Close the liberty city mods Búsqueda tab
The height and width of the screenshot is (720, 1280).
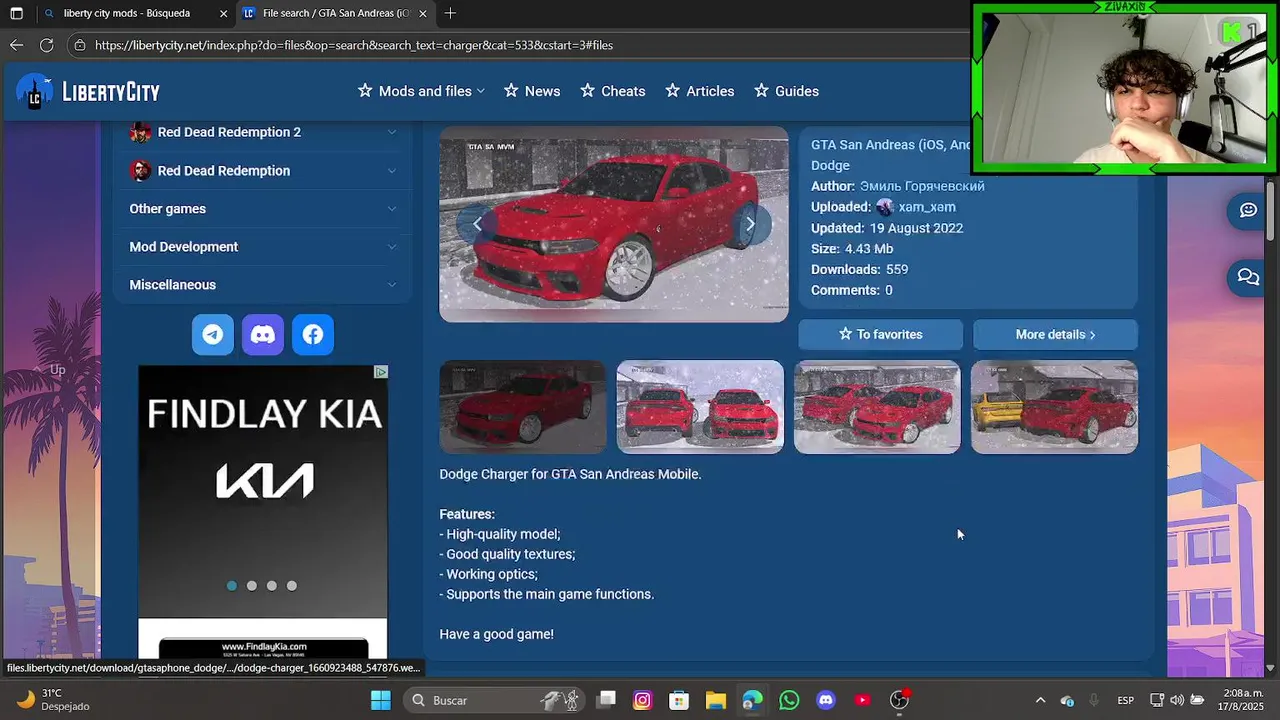tap(222, 13)
